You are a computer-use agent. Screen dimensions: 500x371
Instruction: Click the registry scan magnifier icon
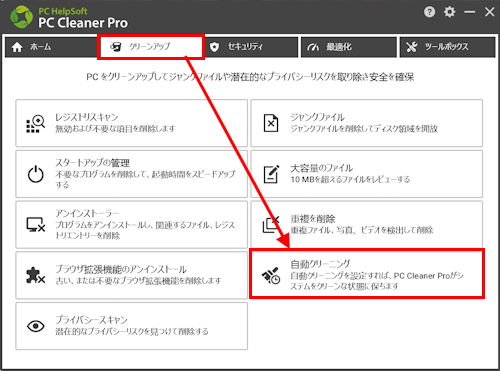click(36, 124)
